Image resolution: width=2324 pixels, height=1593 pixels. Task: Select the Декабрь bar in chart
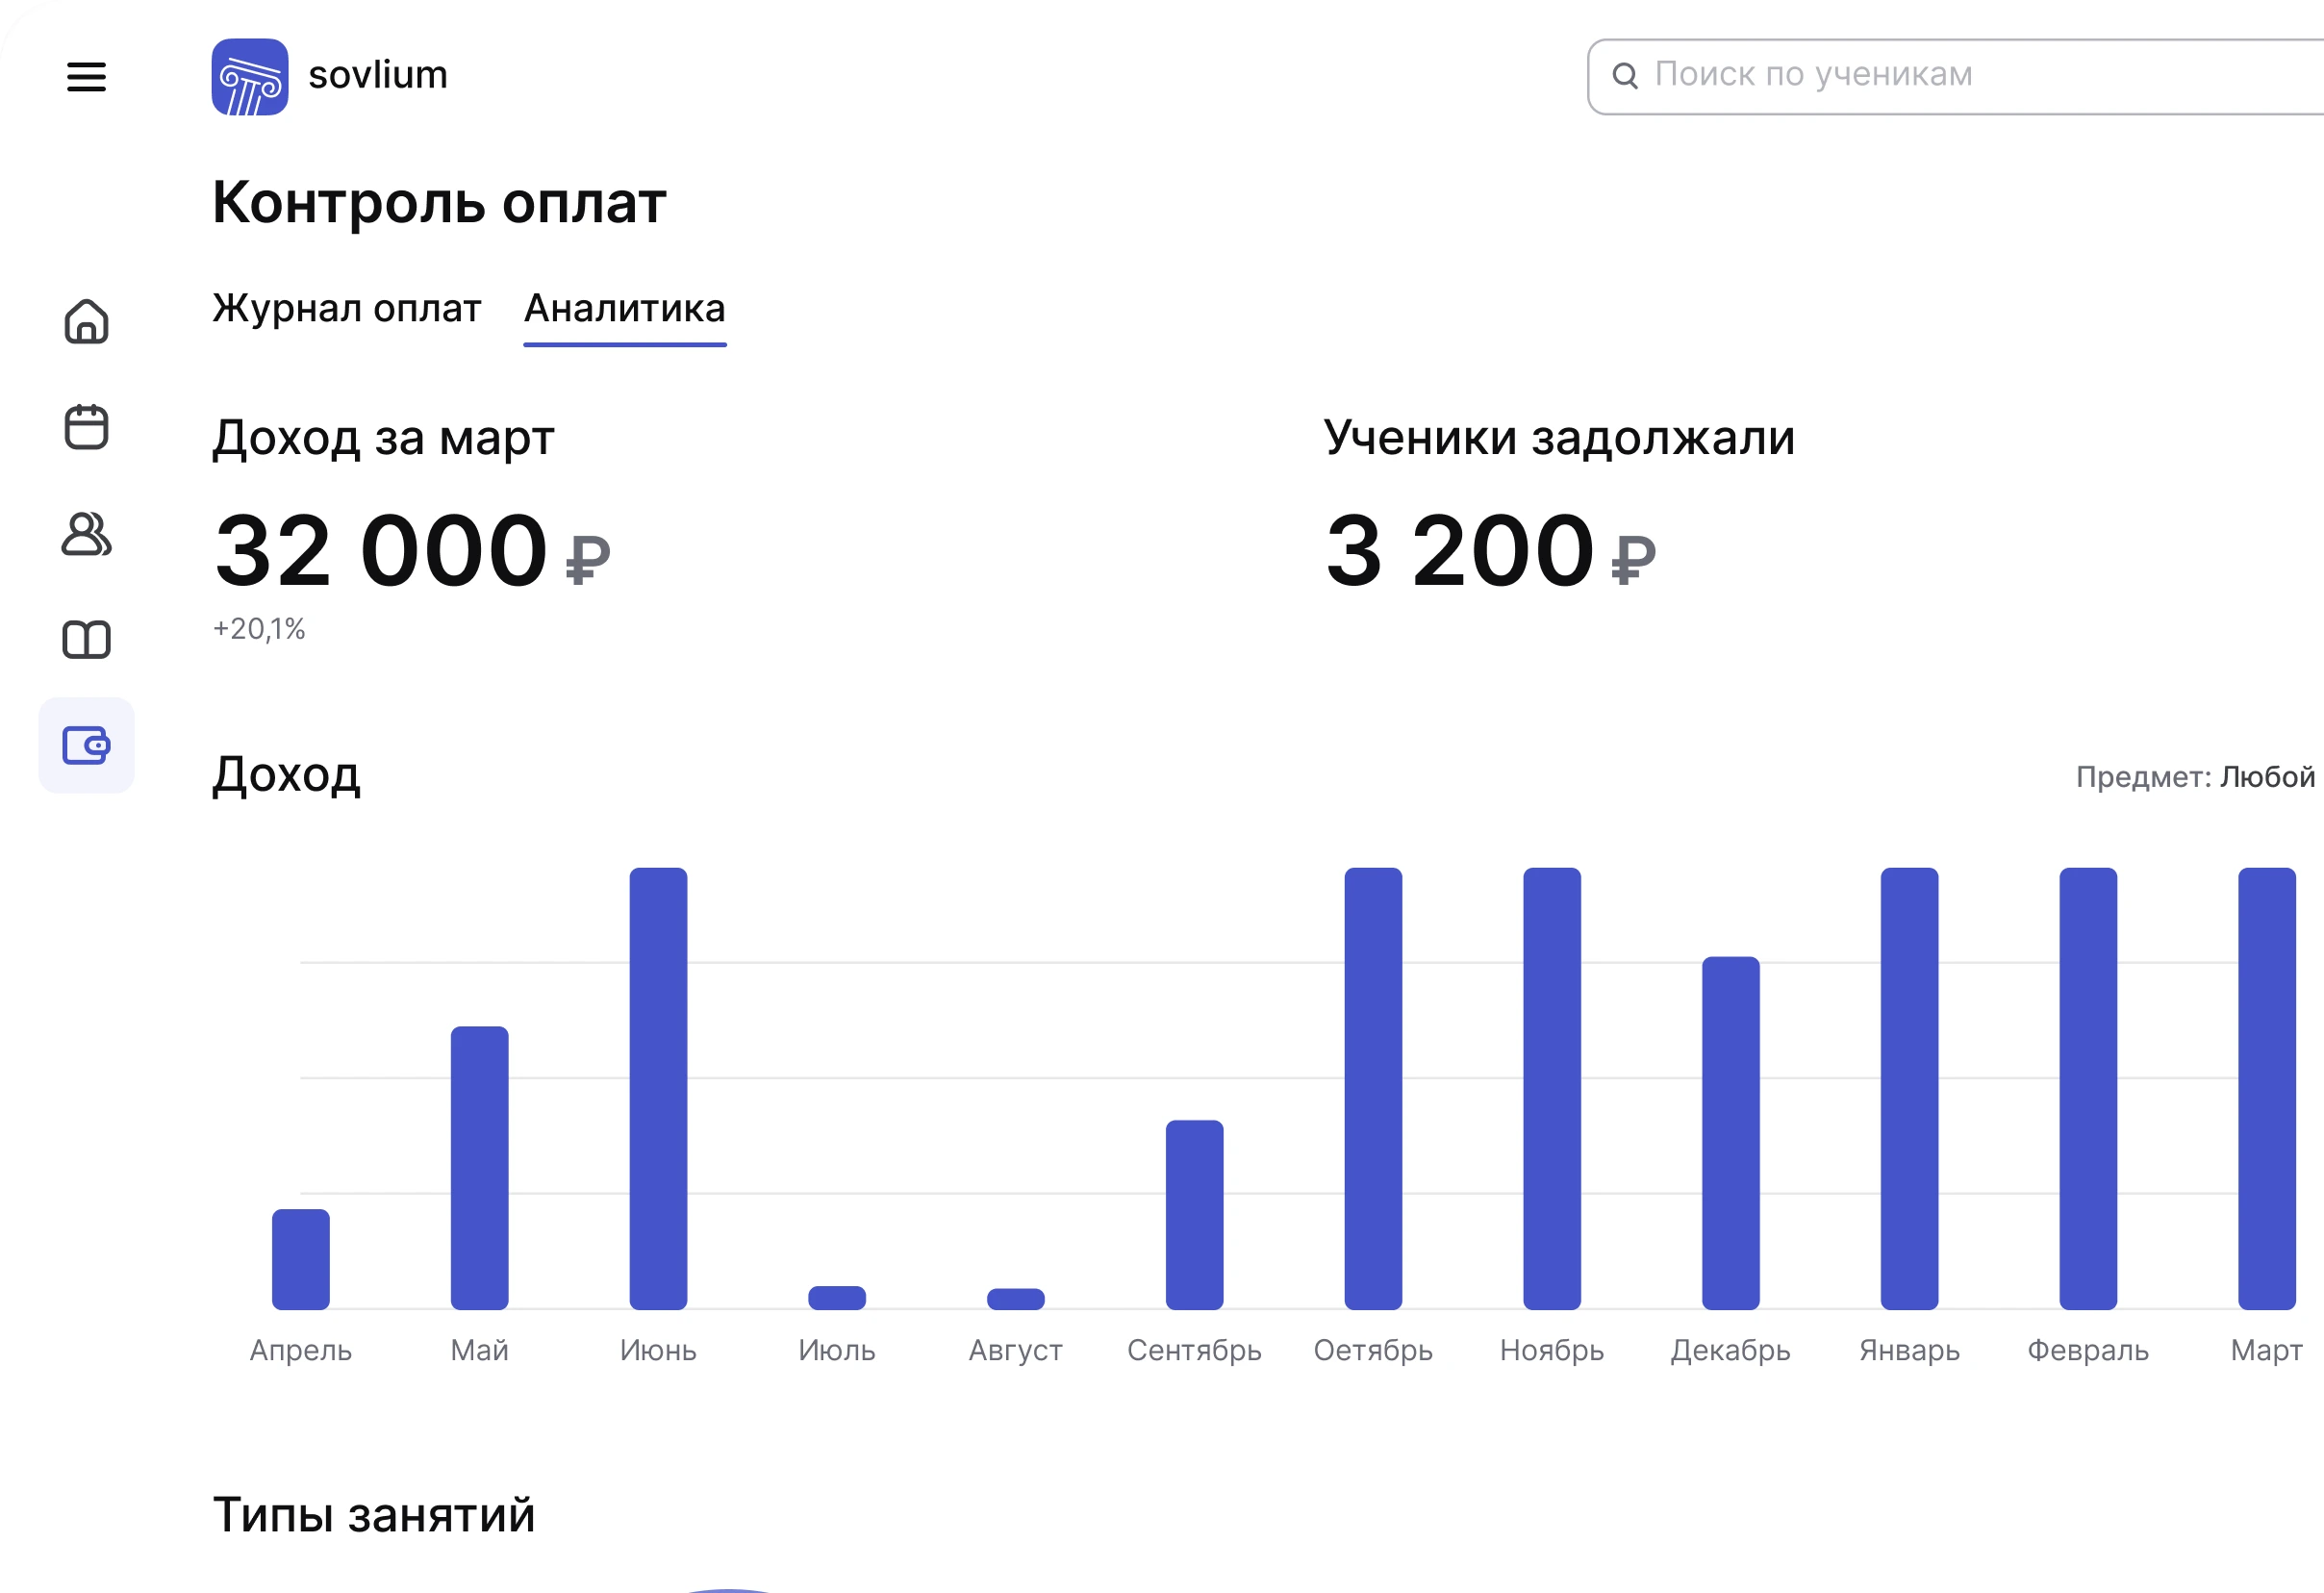click(1730, 1133)
